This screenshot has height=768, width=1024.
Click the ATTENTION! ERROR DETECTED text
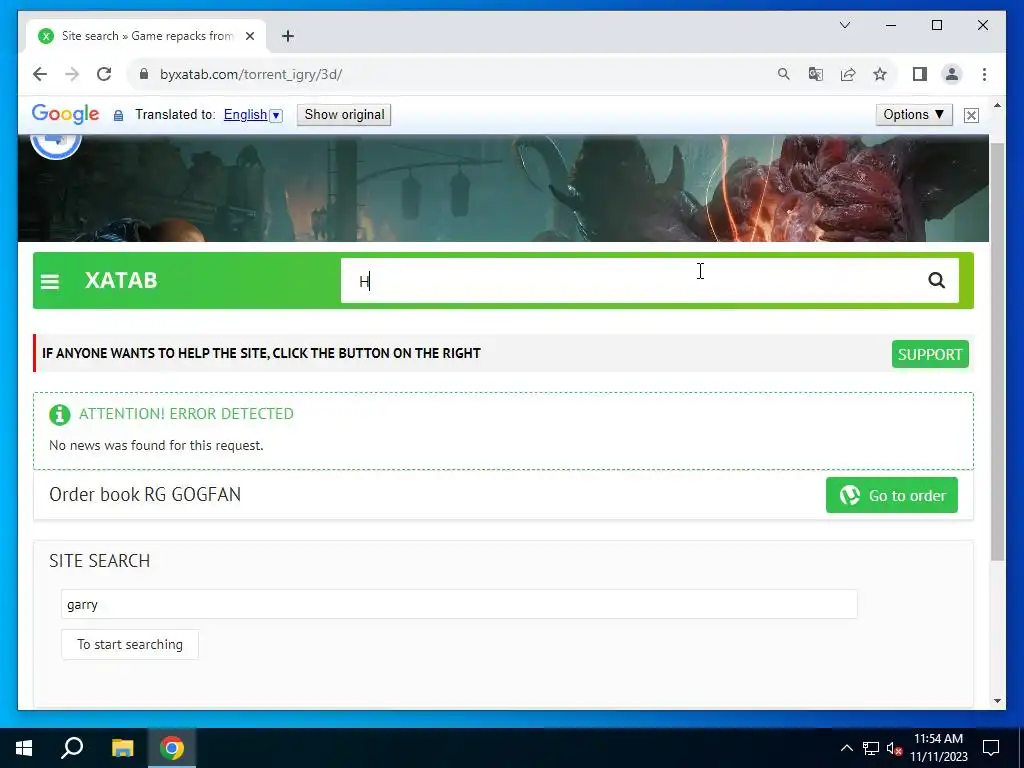pyautogui.click(x=186, y=414)
